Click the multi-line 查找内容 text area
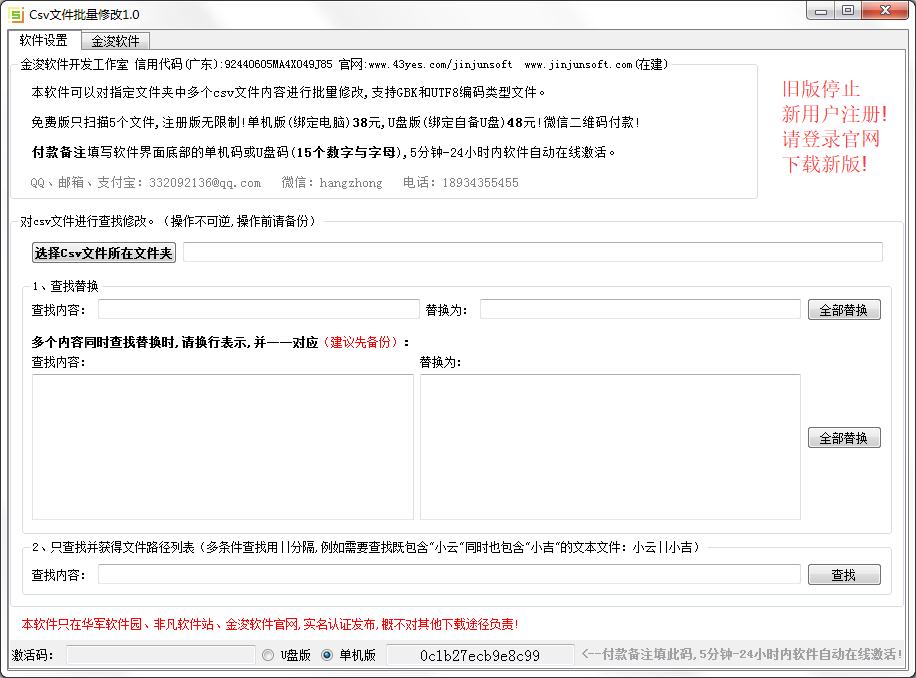Image resolution: width=916 pixels, height=678 pixels. (x=223, y=446)
